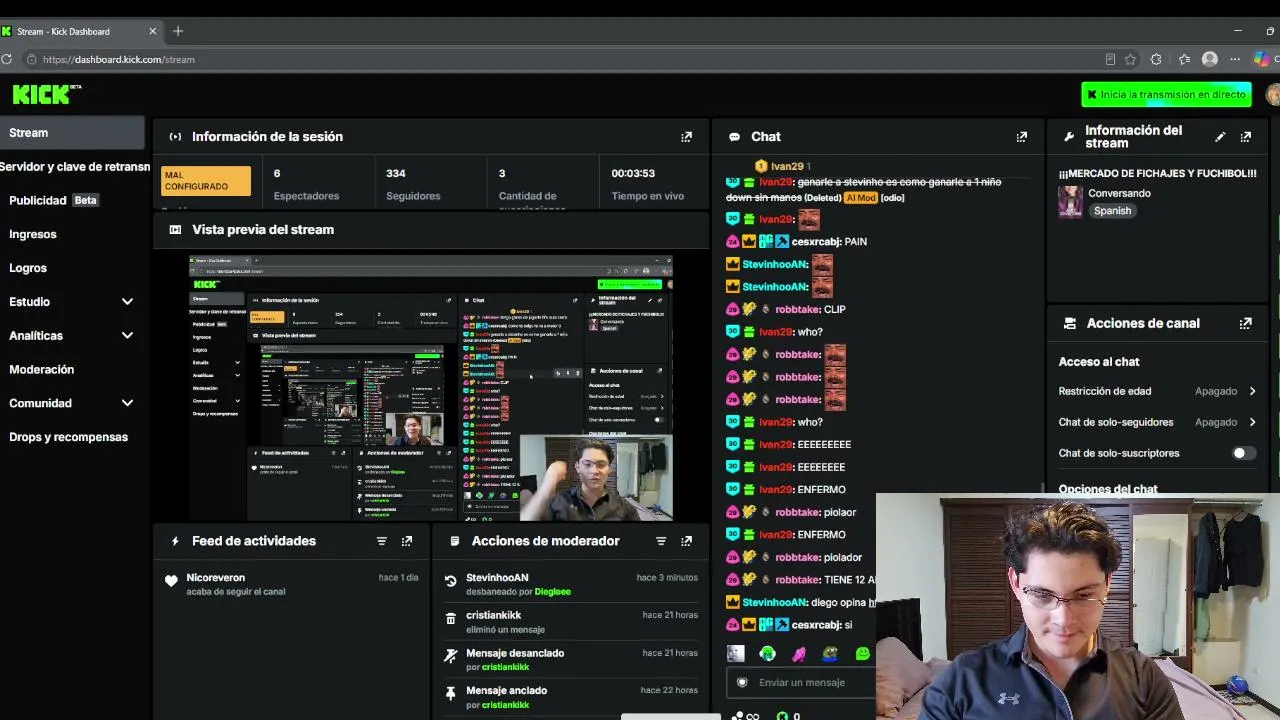1280x720 pixels.
Task: Start stream with Inicia la transmisión en directo
Action: click(x=1166, y=94)
